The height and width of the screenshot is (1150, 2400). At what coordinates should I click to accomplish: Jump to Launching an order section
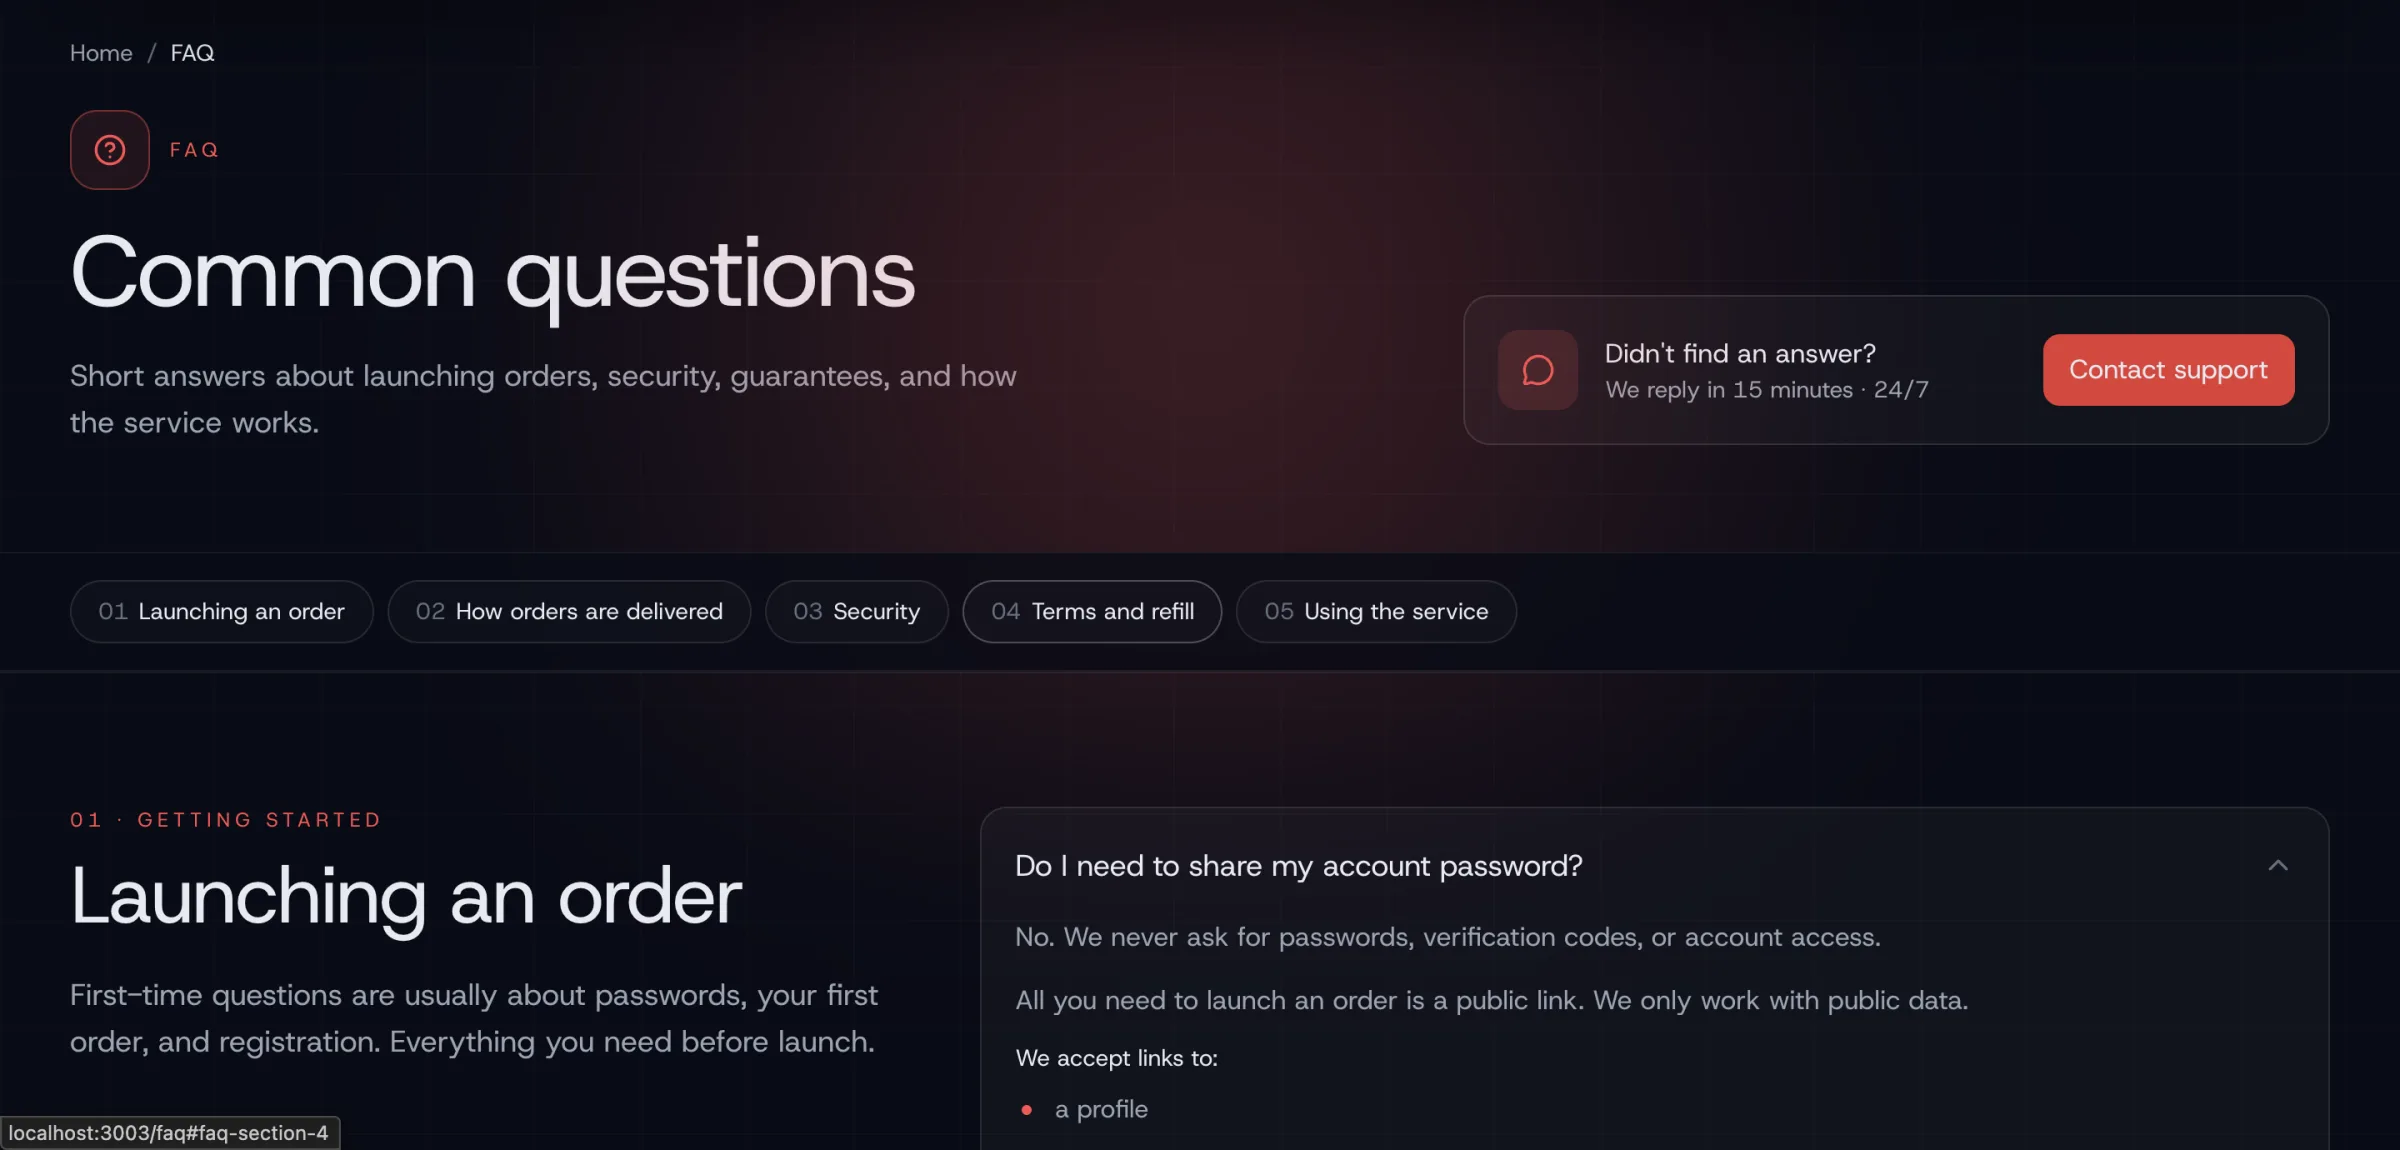pos(221,611)
